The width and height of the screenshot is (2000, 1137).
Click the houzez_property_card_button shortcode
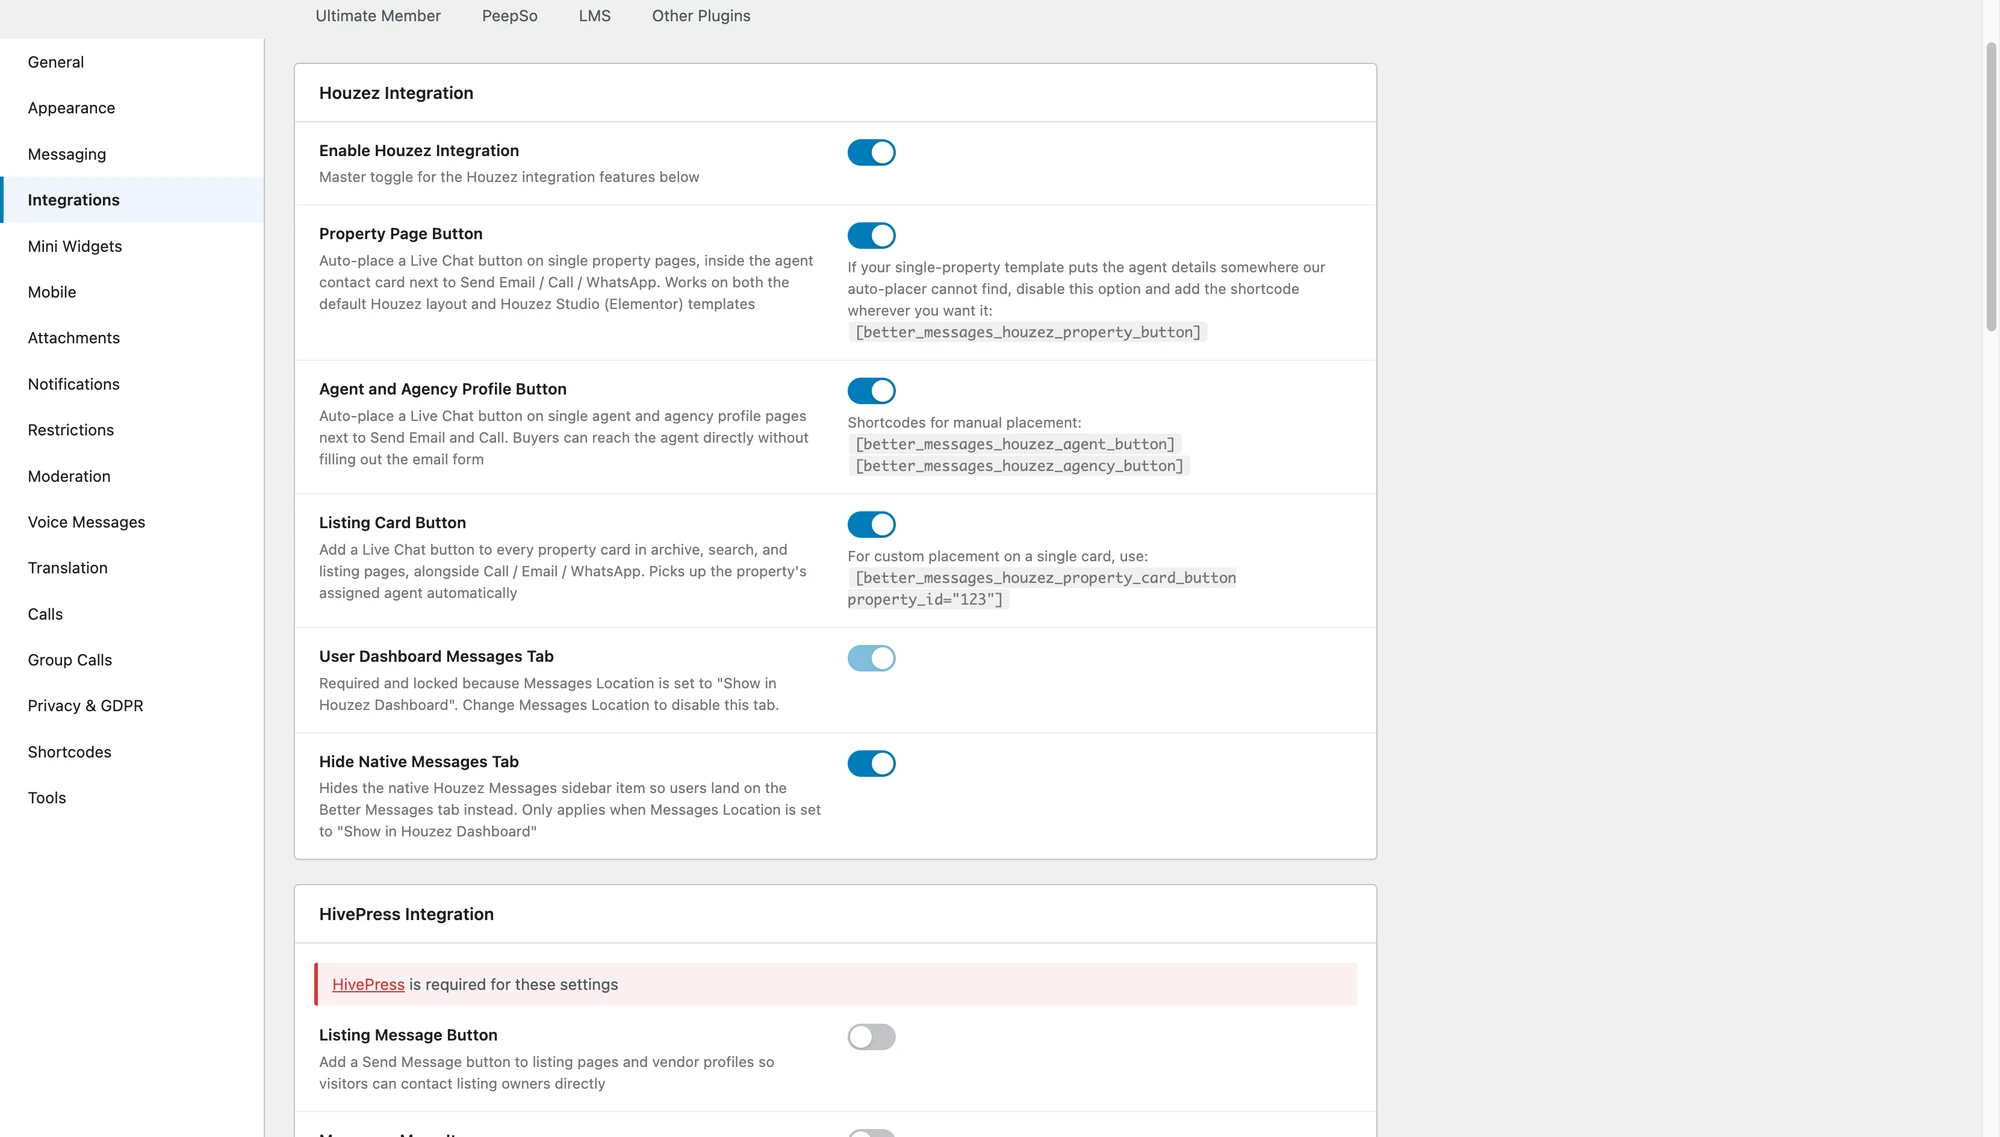pyautogui.click(x=1042, y=589)
